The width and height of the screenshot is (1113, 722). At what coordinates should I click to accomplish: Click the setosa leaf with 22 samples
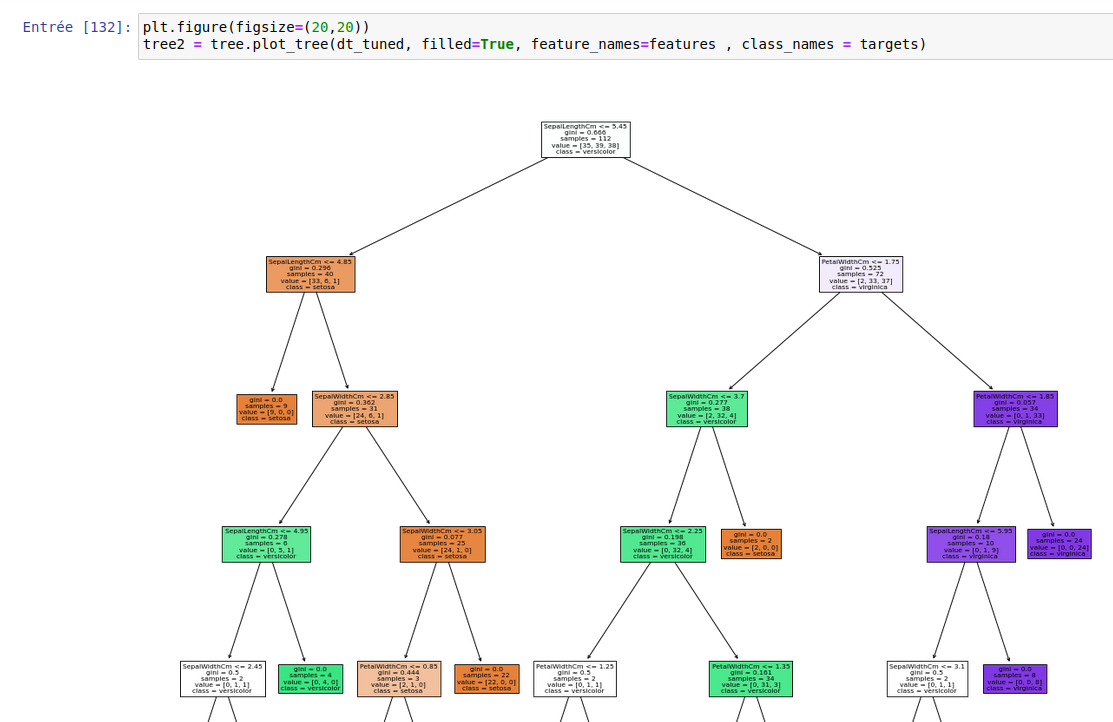(486, 679)
